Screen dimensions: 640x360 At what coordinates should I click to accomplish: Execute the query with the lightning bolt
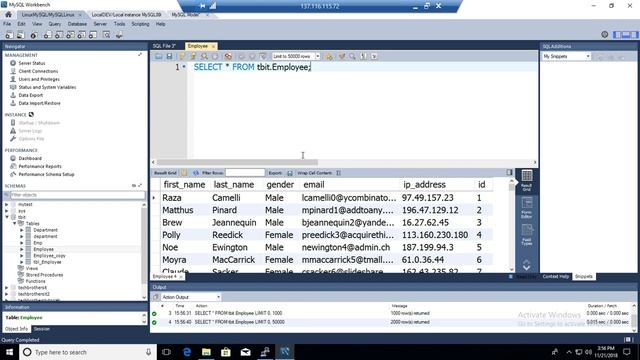pyautogui.click(x=182, y=56)
